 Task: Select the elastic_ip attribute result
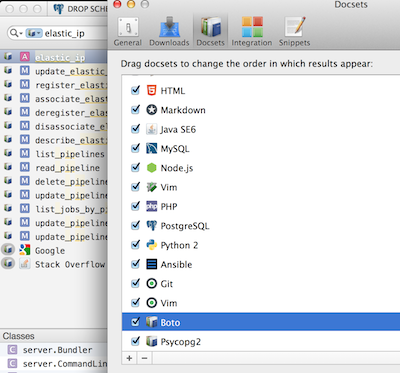click(53, 57)
